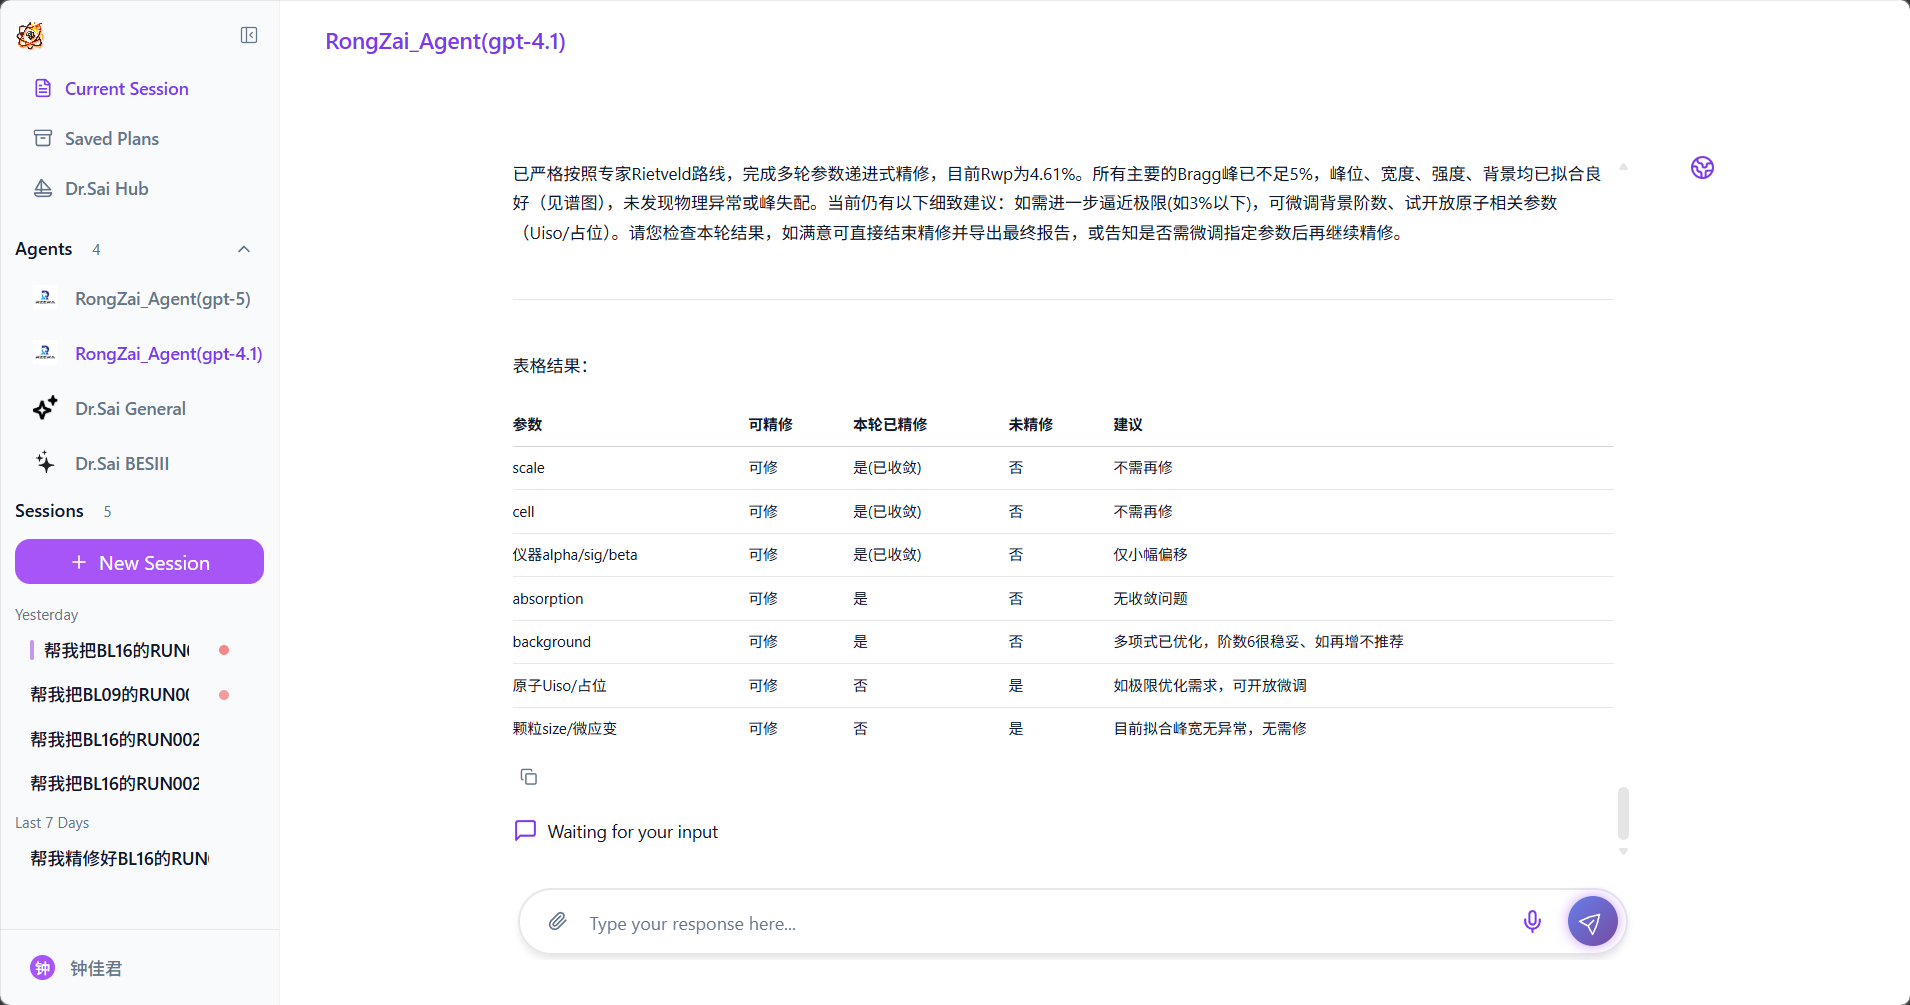Open Saved Plans in sidebar
This screenshot has width=1910, height=1005.
click(111, 139)
